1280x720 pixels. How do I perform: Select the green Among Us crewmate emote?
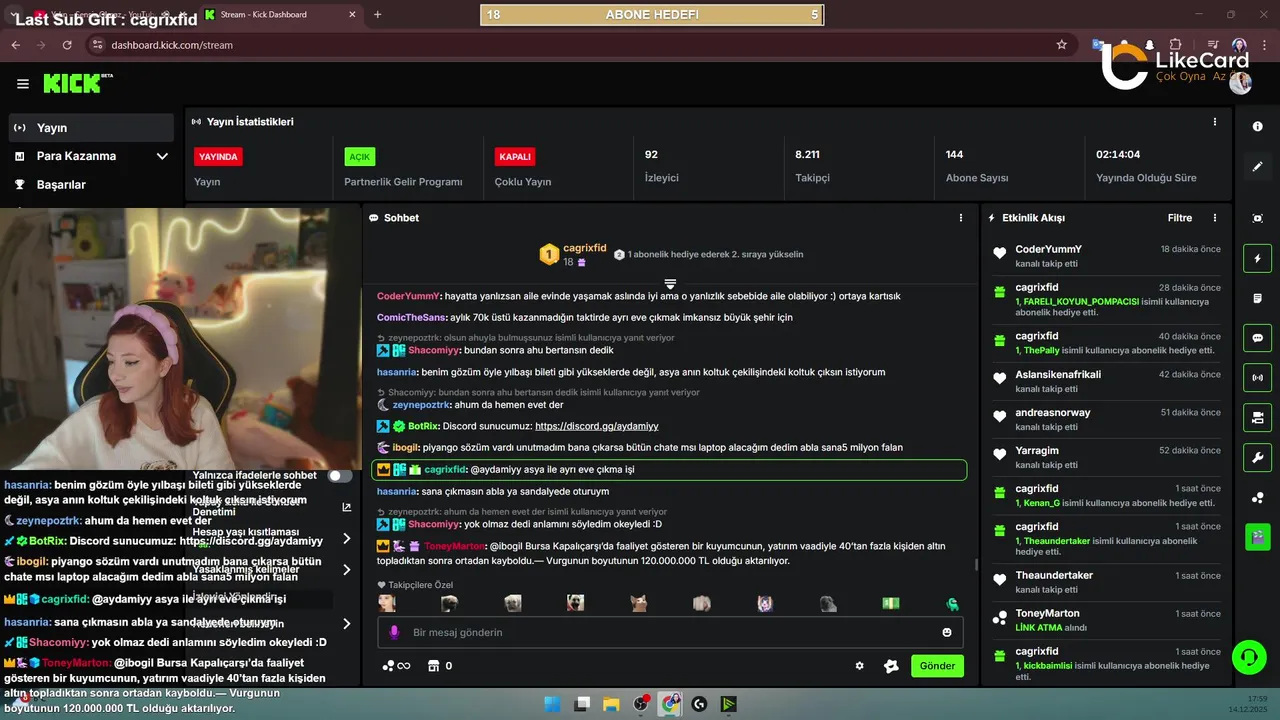(x=953, y=603)
